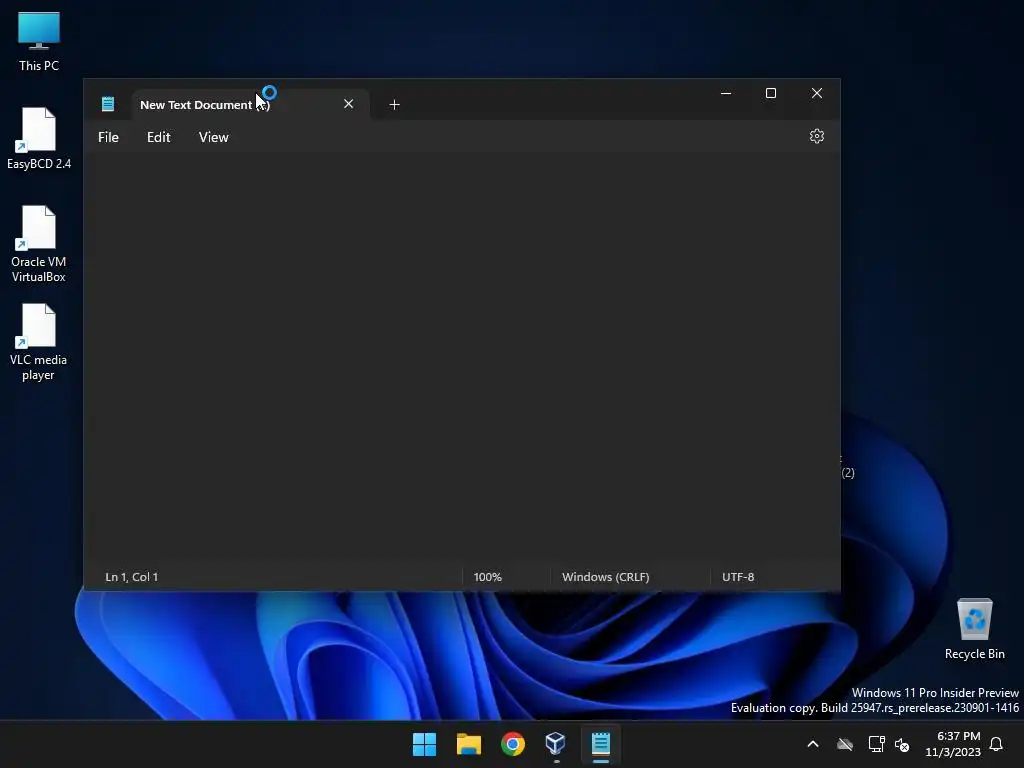Click the UTF-8 encoding status entry
Image resolution: width=1024 pixels, height=768 pixels.
[x=738, y=577]
